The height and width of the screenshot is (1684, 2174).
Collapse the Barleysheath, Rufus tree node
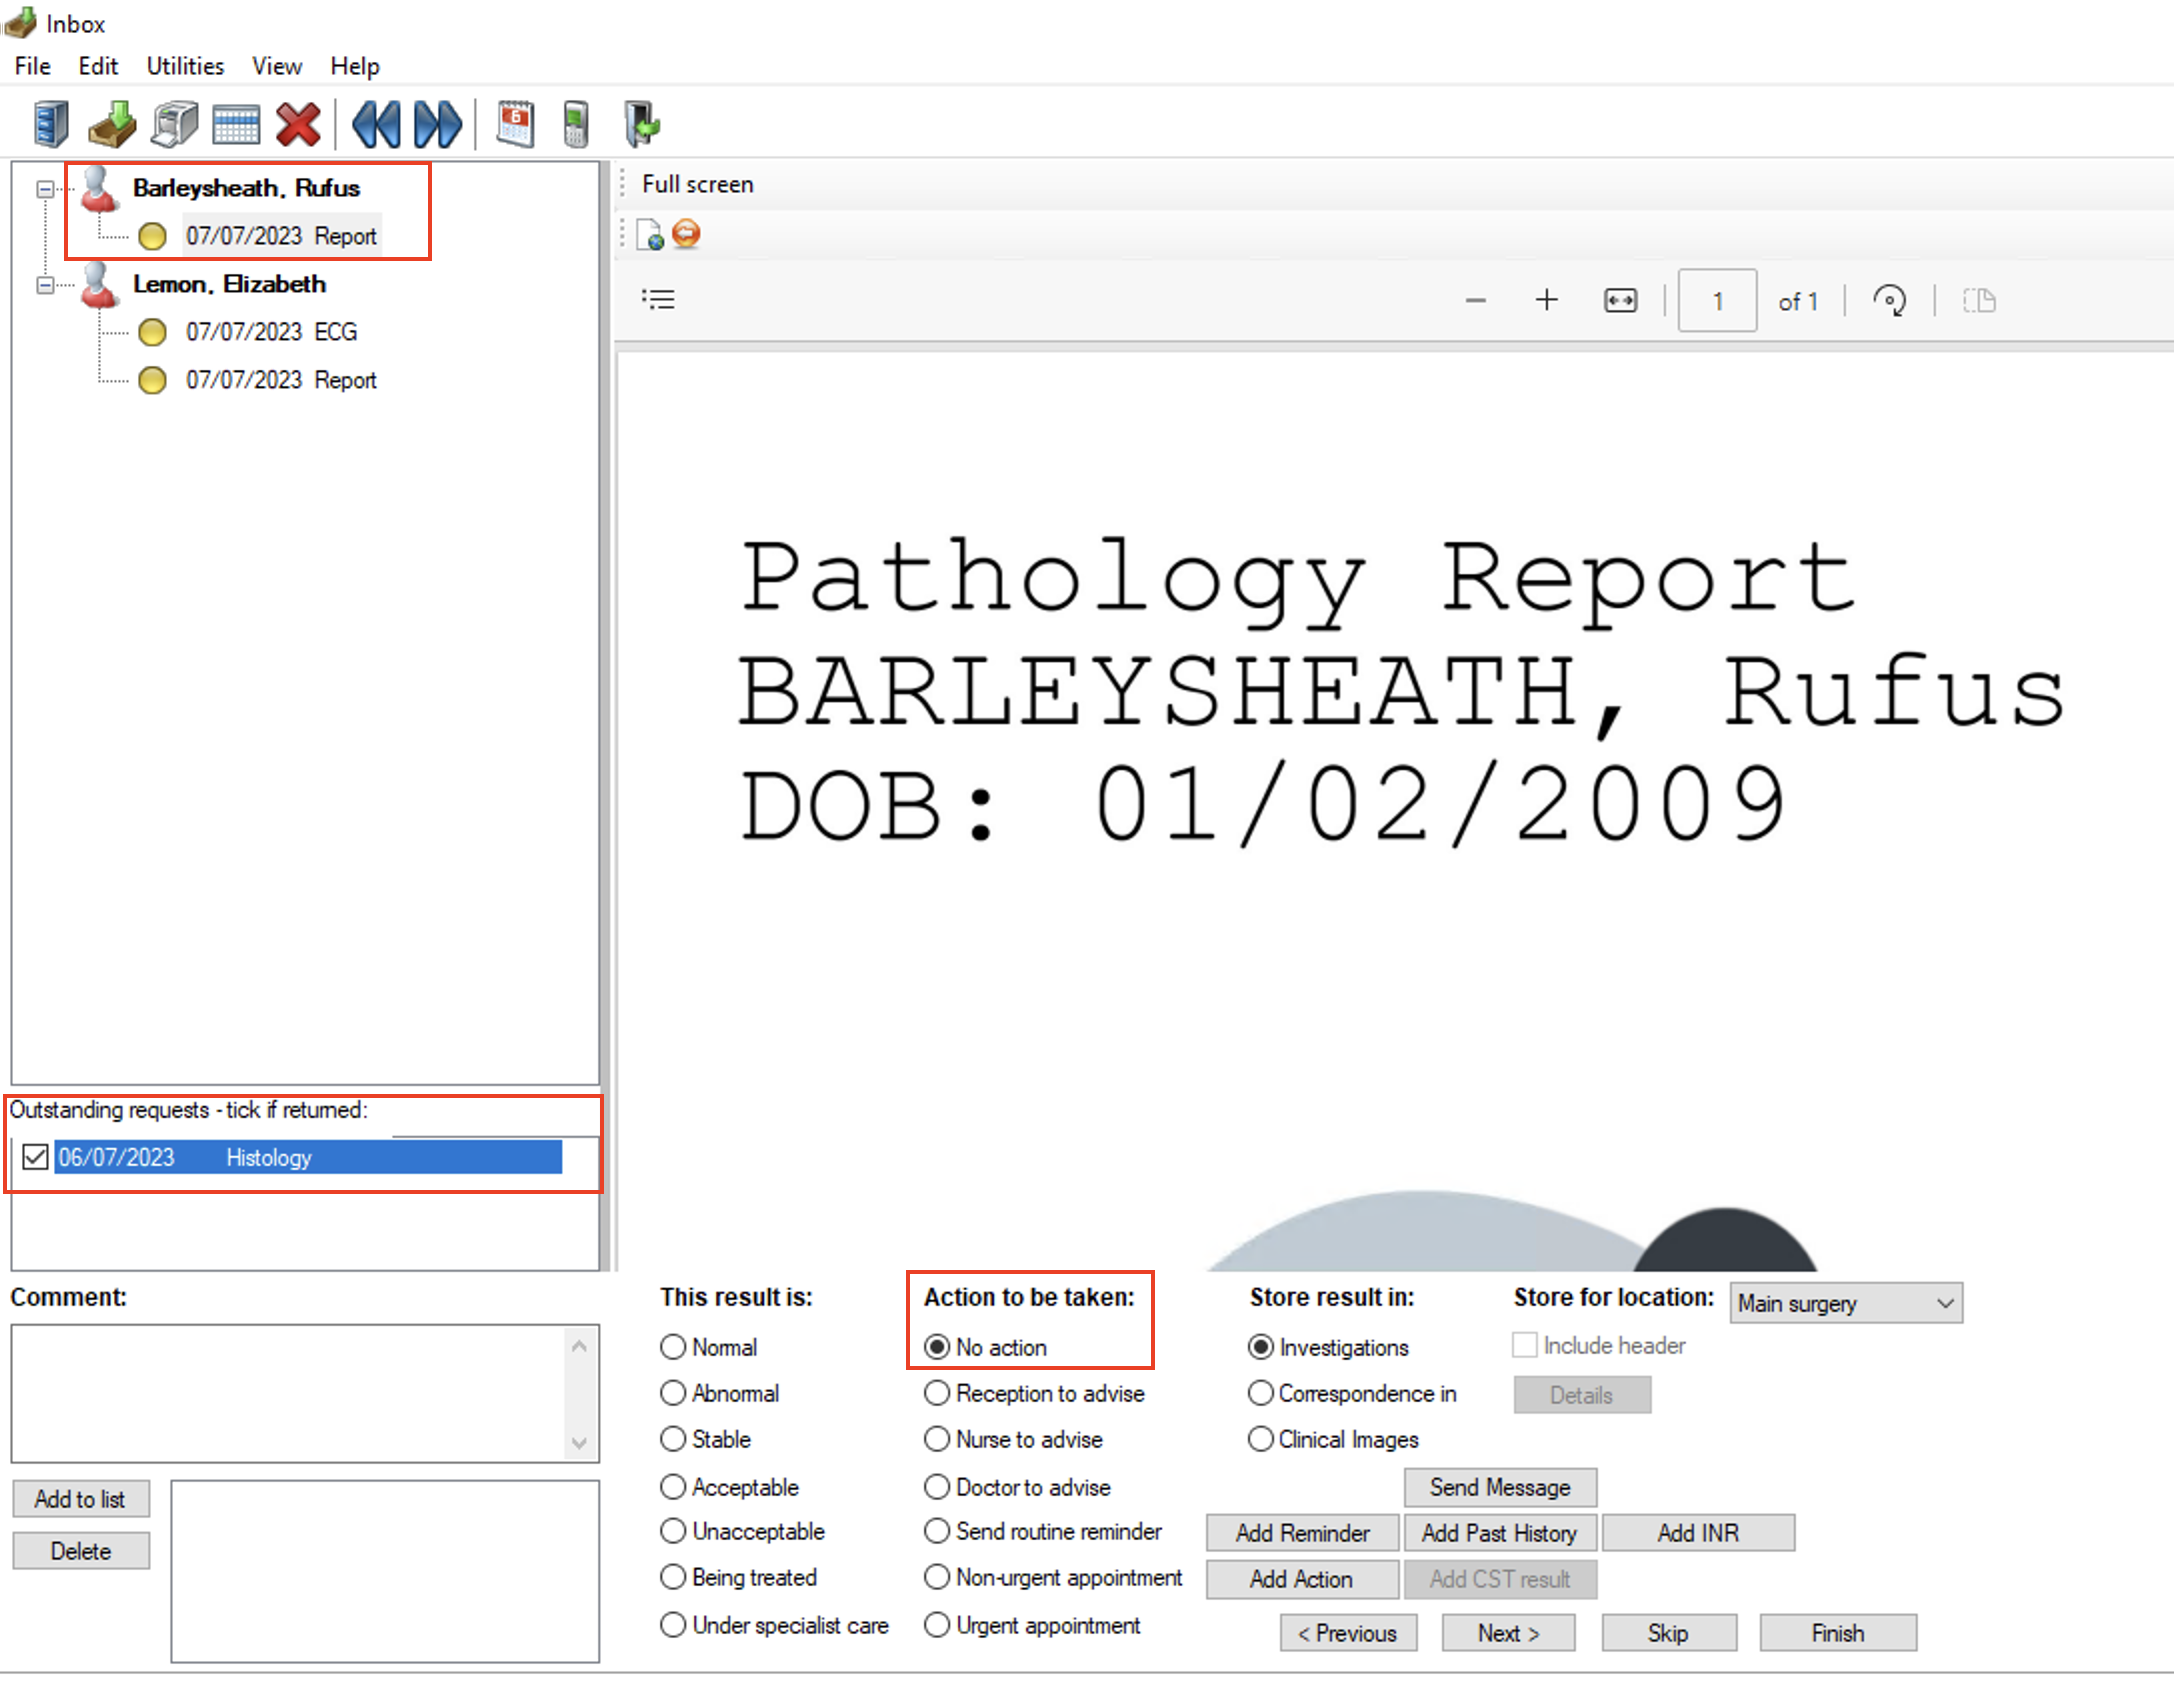45,189
